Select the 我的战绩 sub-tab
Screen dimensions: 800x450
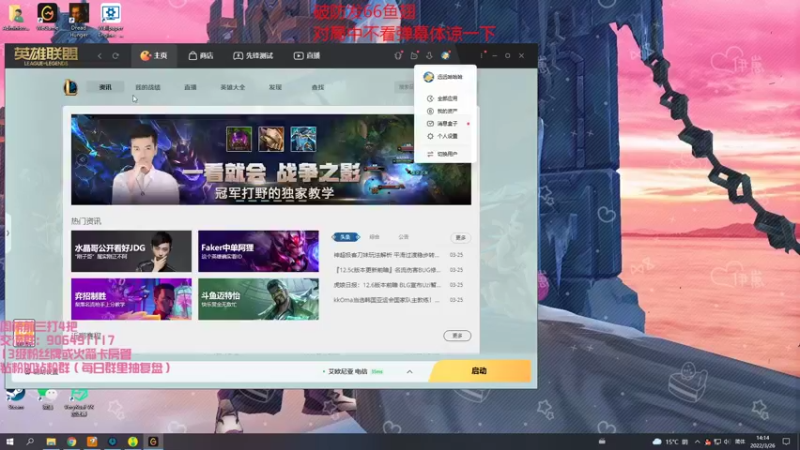pos(148,87)
